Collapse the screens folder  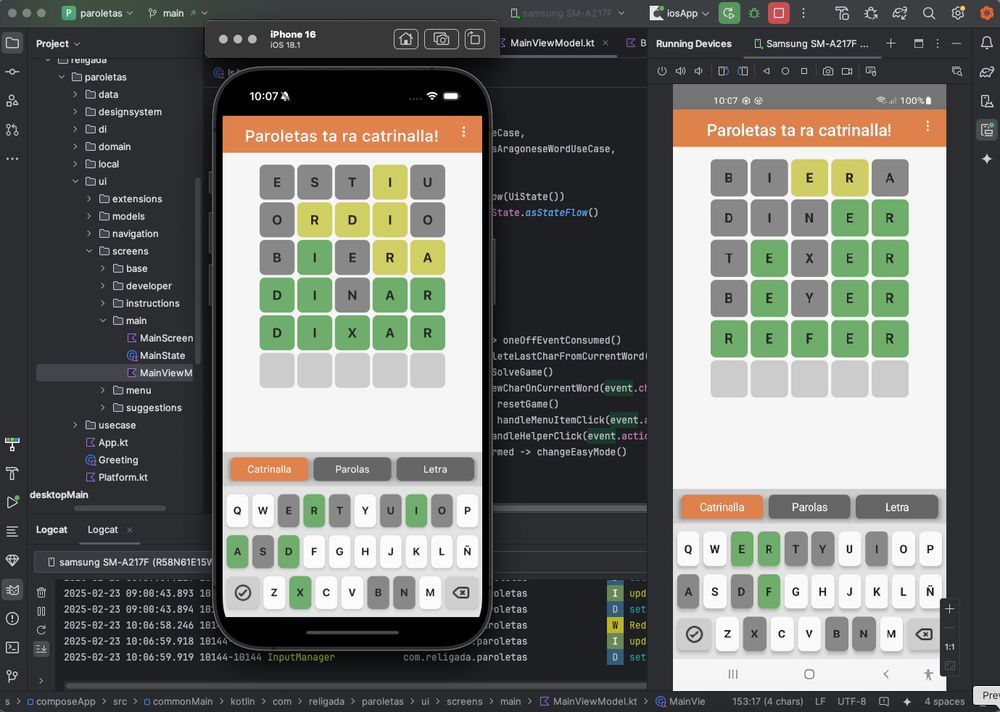click(89, 251)
